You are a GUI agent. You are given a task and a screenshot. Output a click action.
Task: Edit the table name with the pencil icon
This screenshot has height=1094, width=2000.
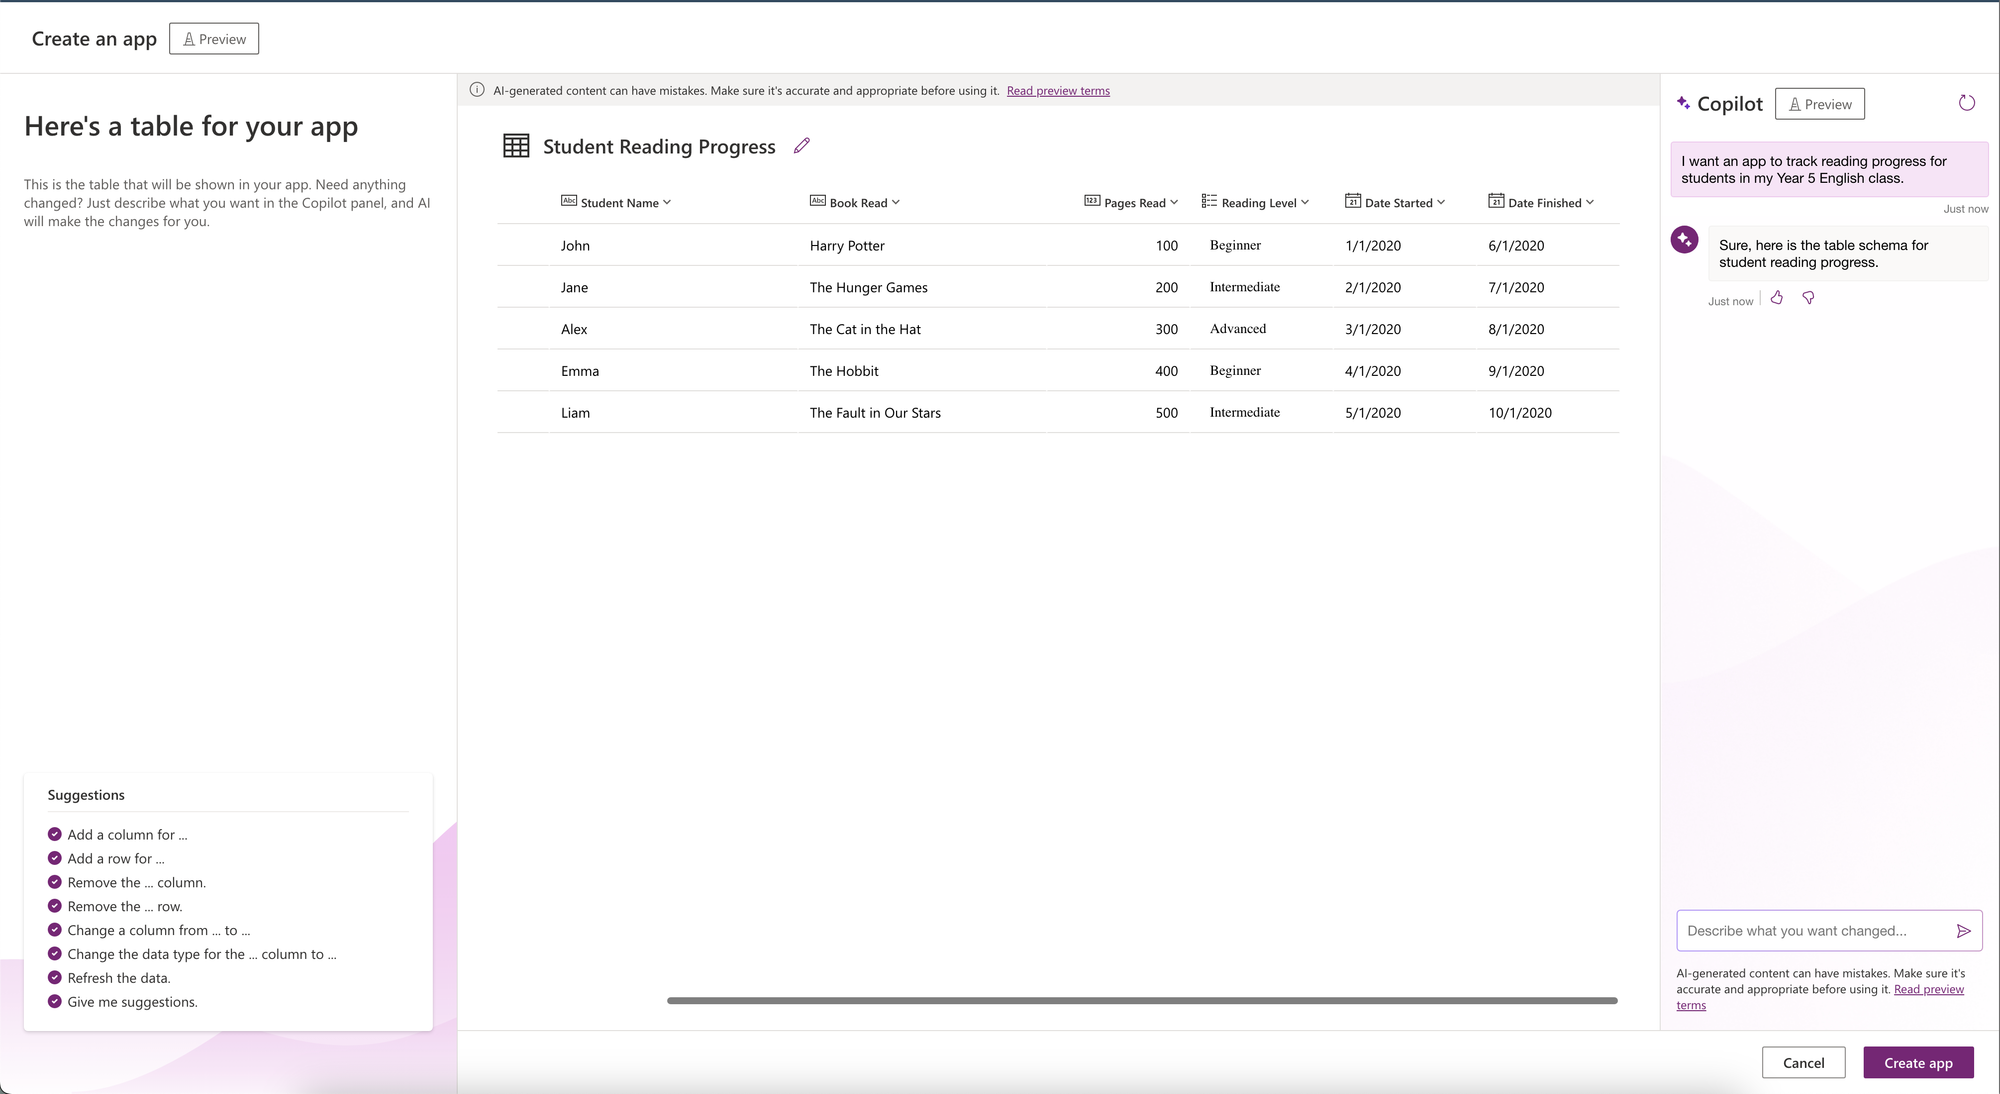pyautogui.click(x=801, y=146)
